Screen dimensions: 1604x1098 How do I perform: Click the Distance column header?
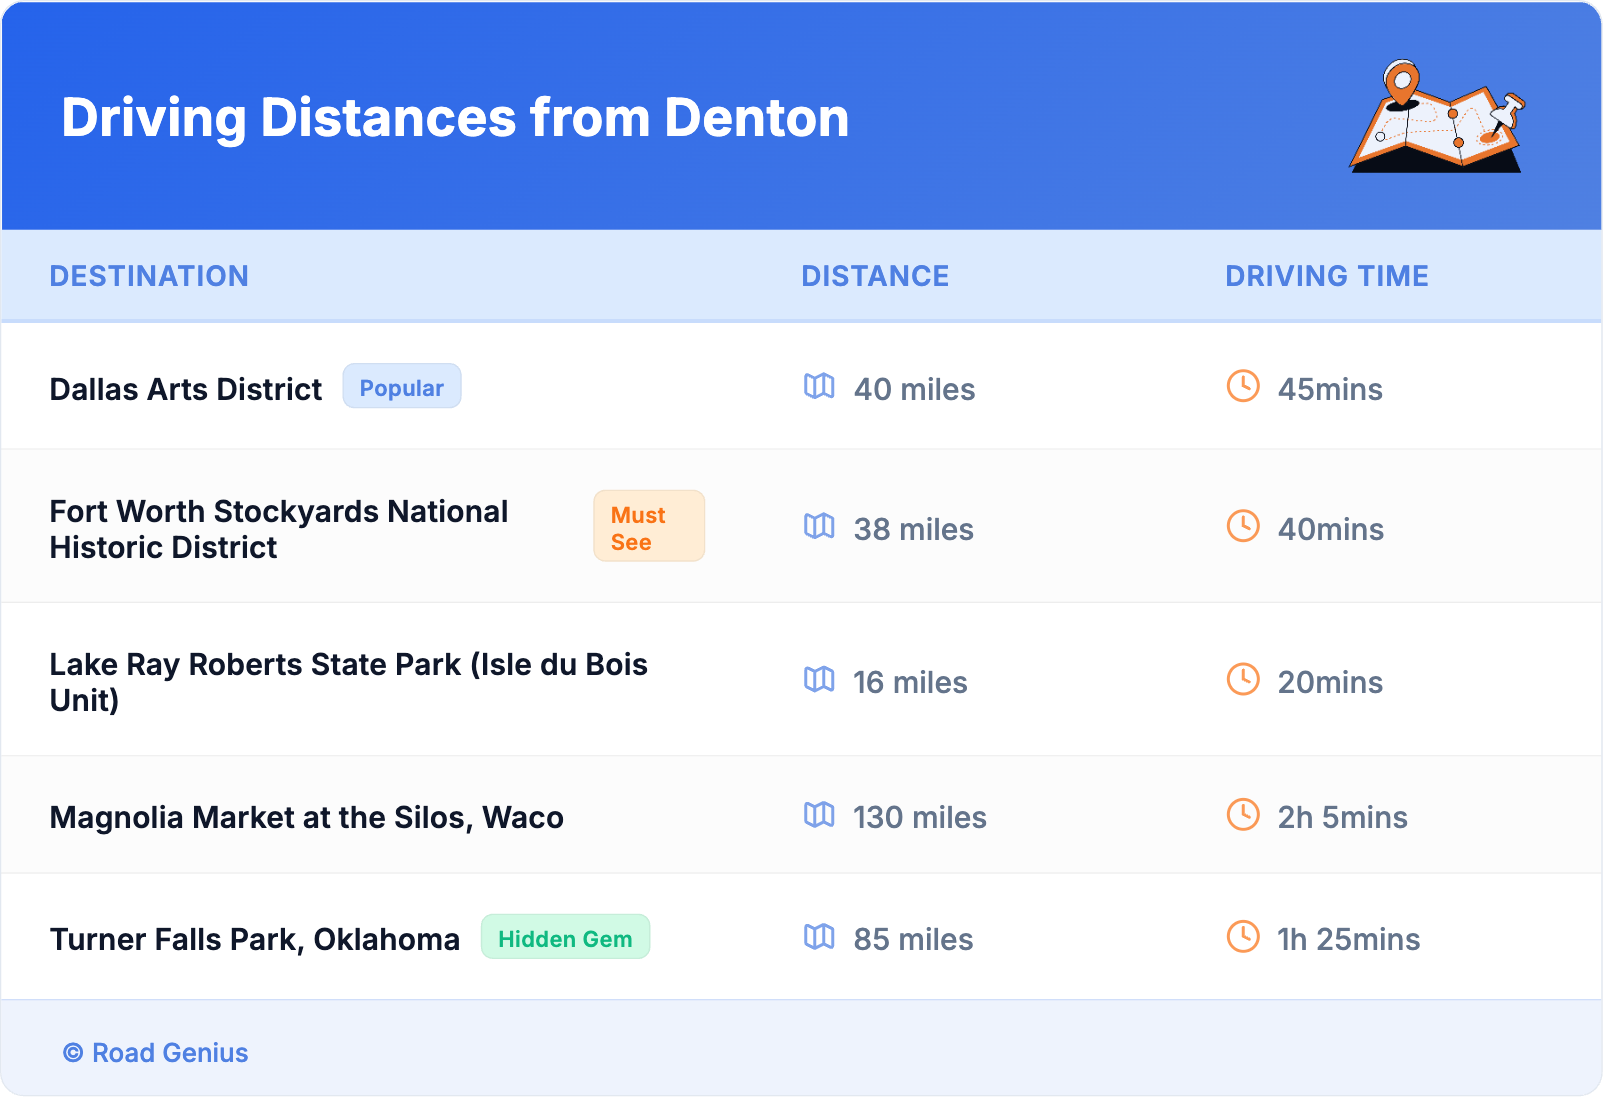coord(875,276)
